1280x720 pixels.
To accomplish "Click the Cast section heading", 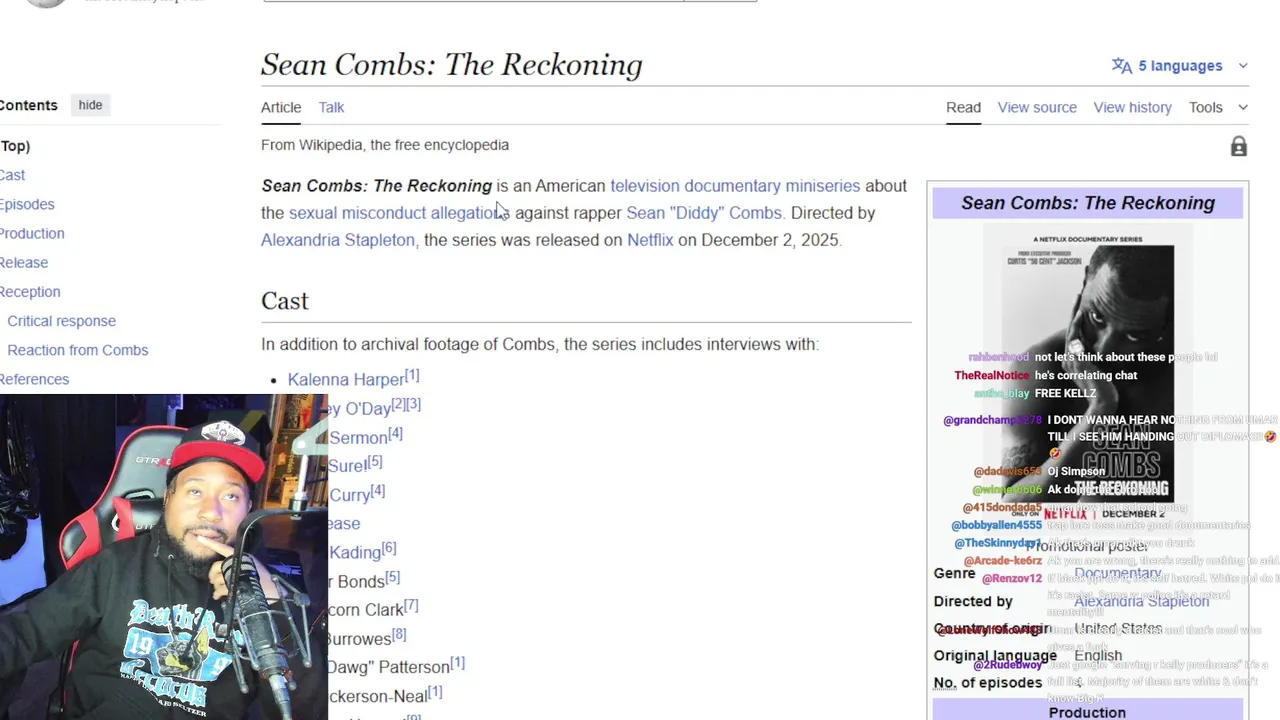I will pos(285,301).
